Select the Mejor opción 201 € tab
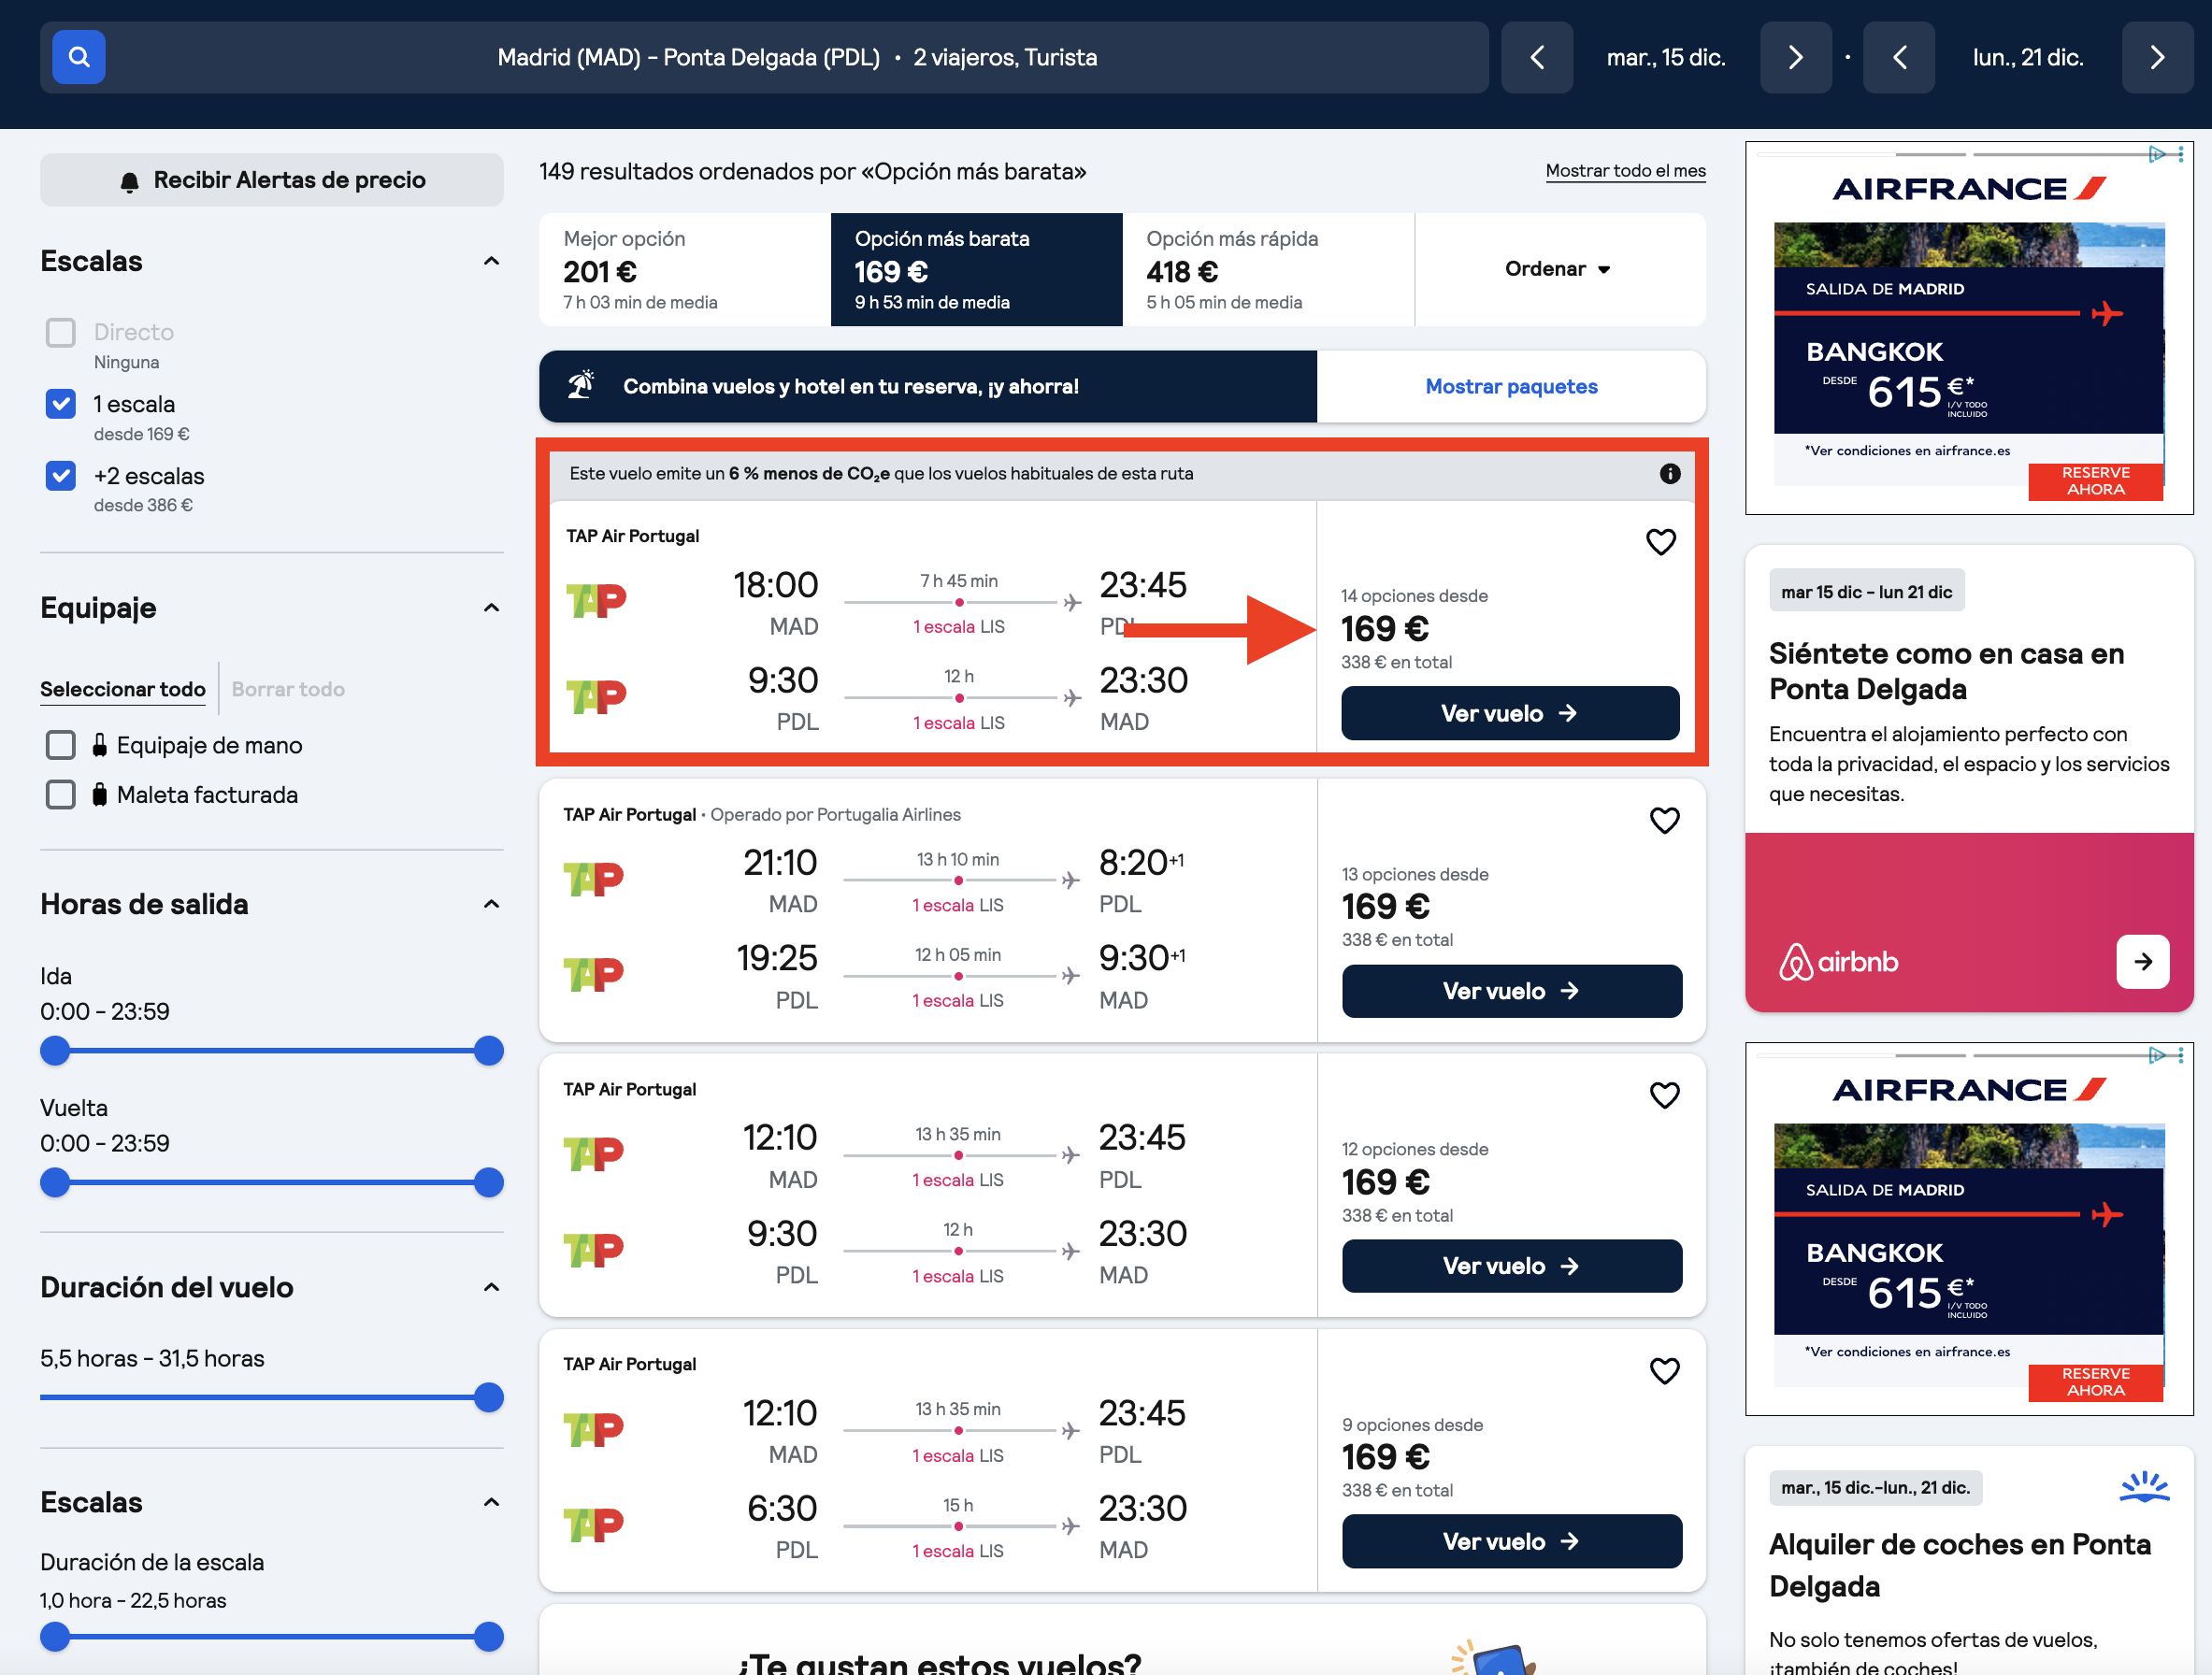The height and width of the screenshot is (1675, 2212). pyautogui.click(x=685, y=269)
